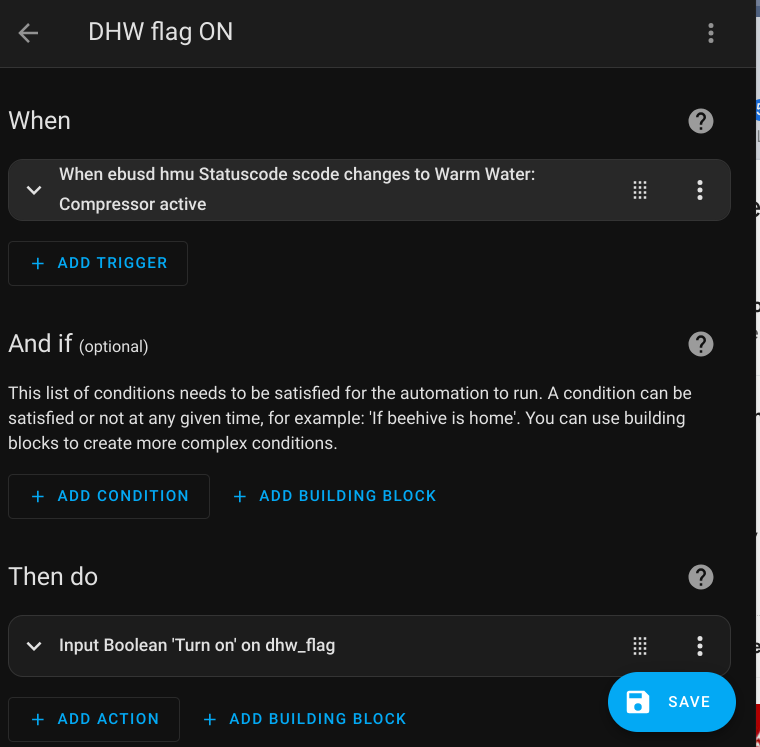760x747 pixels.
Task: Open help for the Then do section
Action: [701, 577]
